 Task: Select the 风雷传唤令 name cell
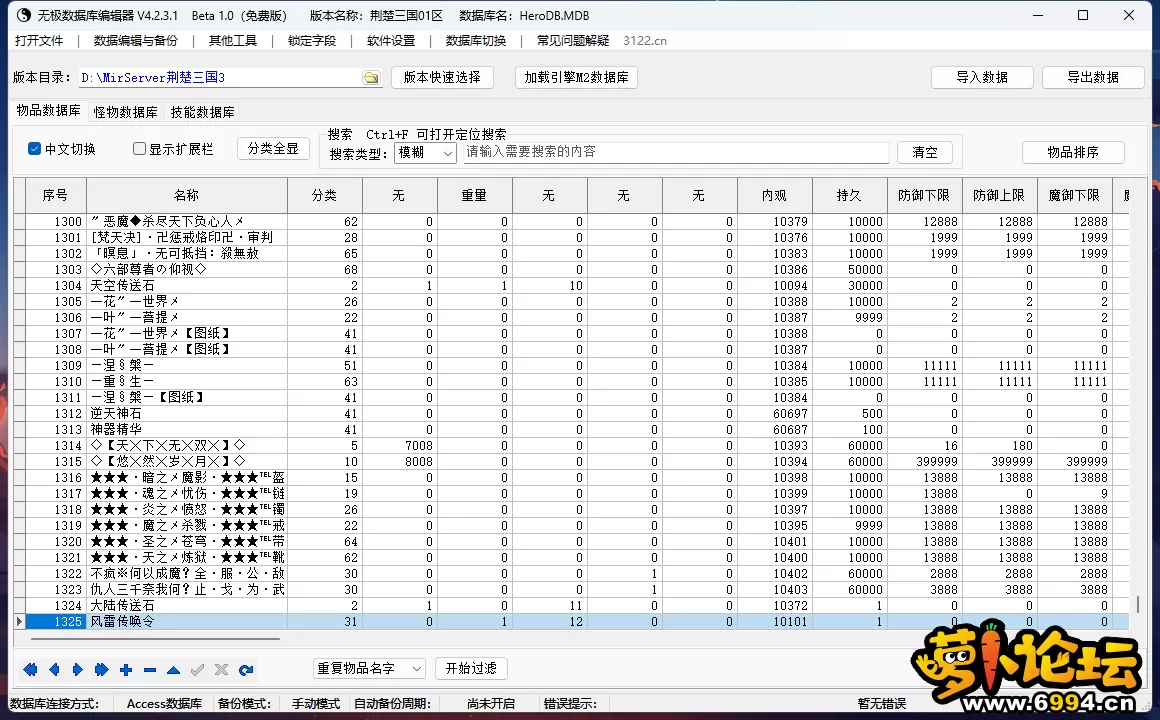(x=186, y=622)
